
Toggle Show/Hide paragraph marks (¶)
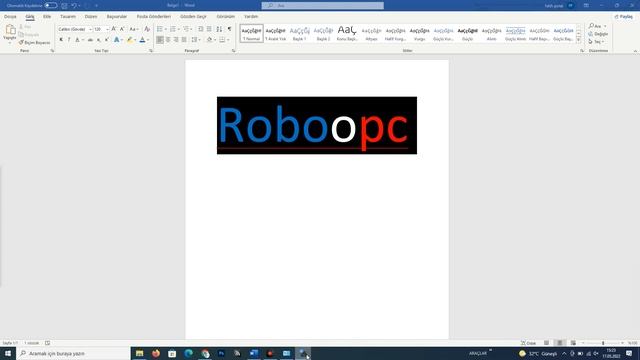coord(229,29)
